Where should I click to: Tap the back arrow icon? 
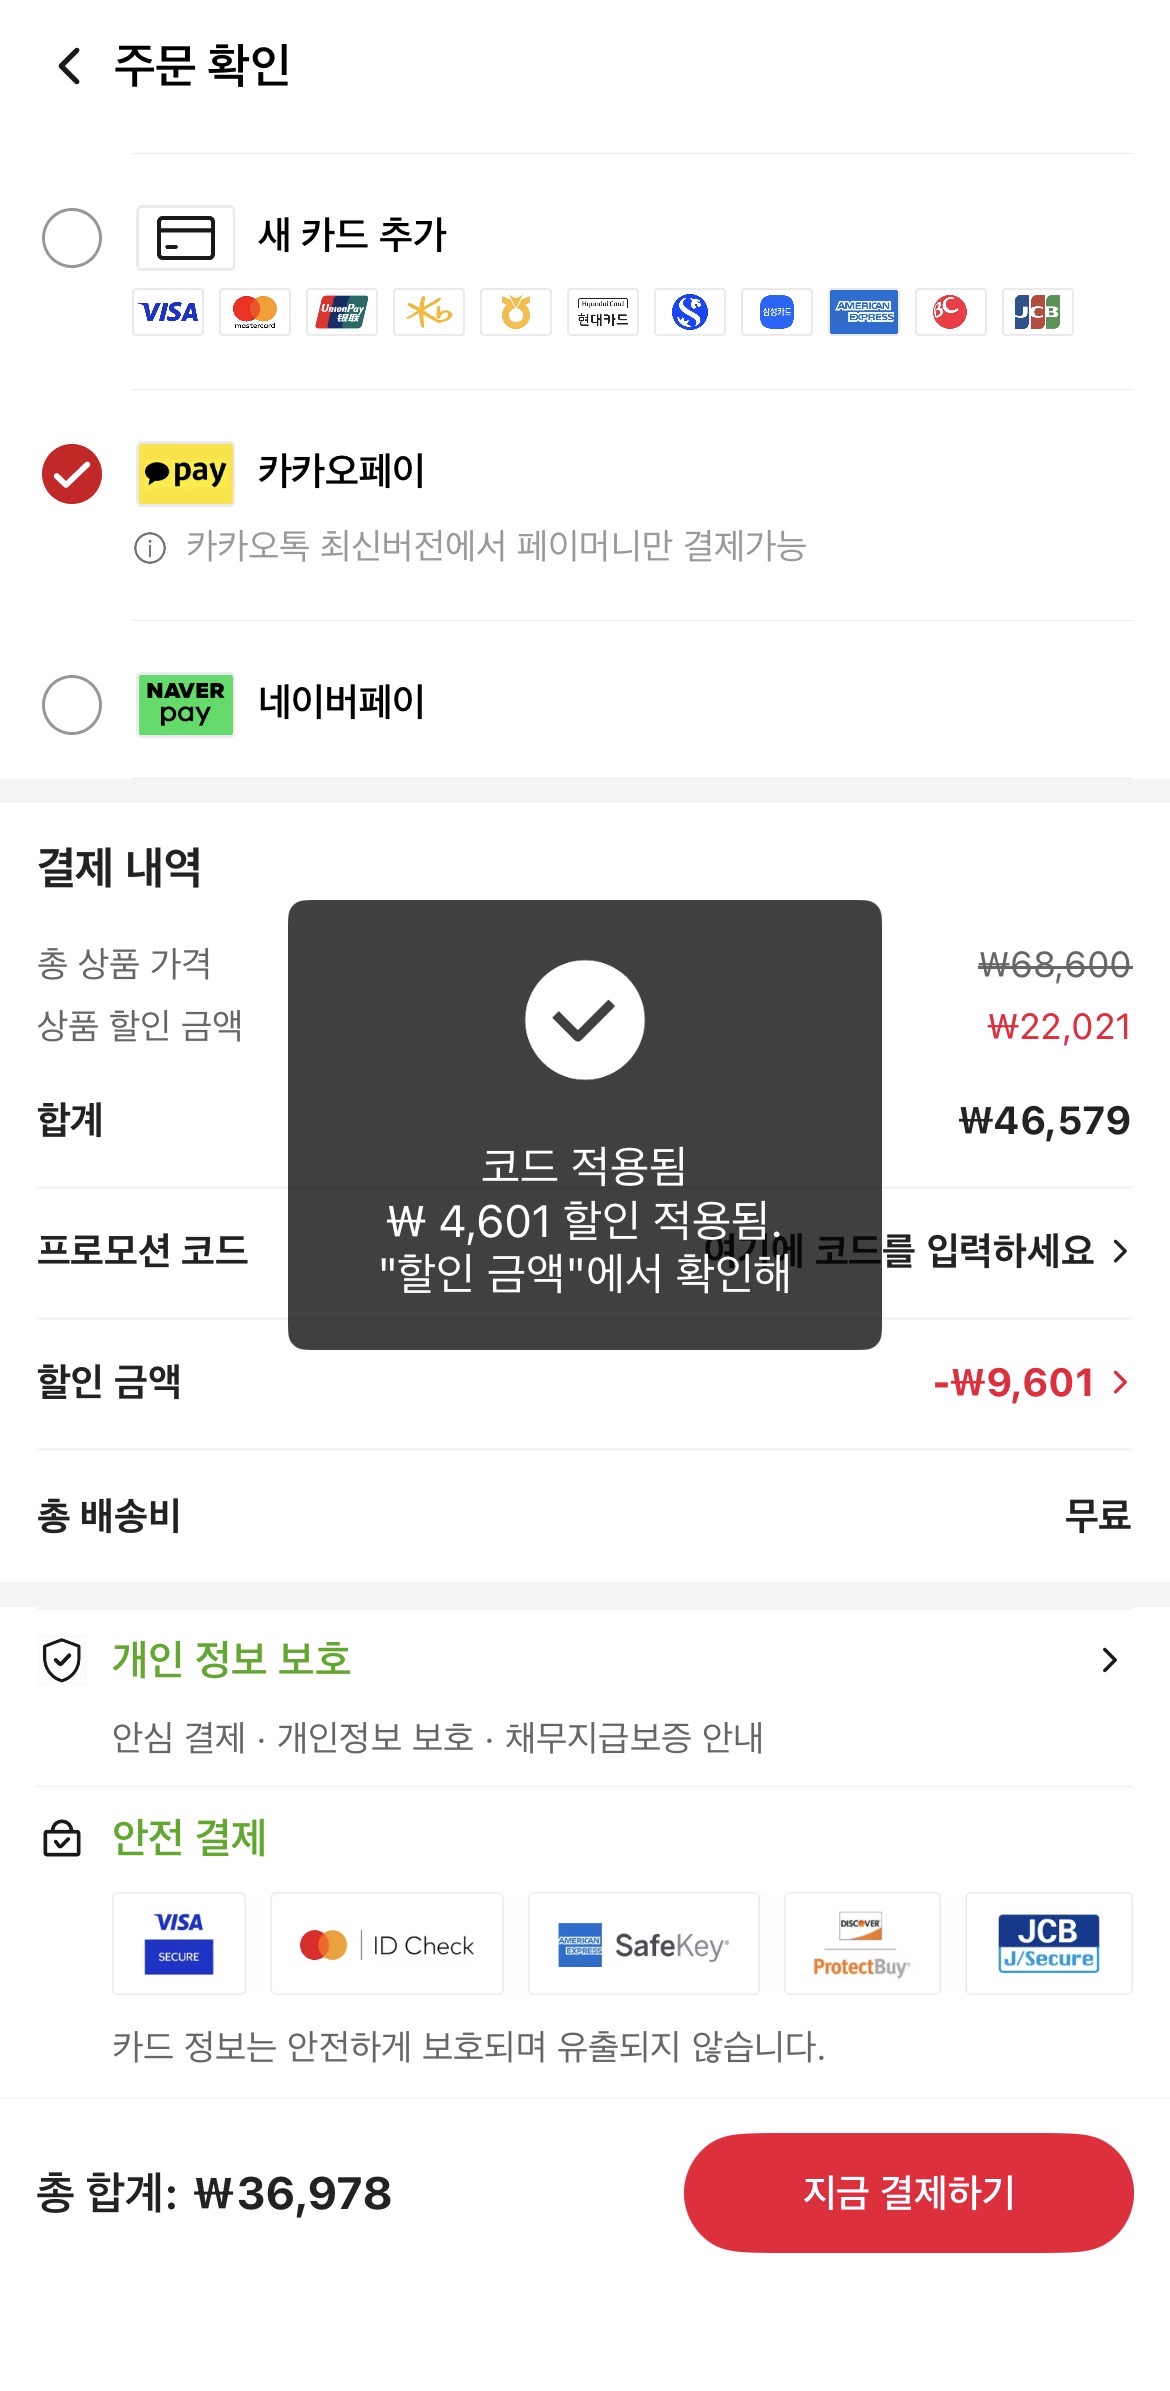pyautogui.click(x=69, y=66)
